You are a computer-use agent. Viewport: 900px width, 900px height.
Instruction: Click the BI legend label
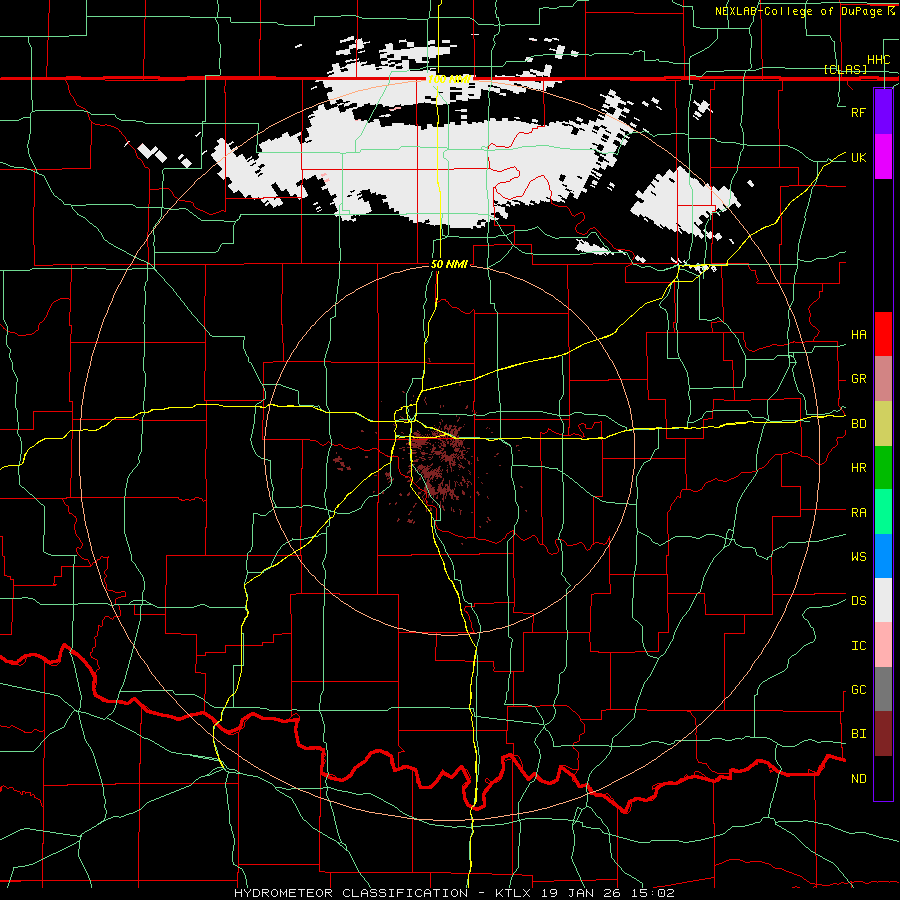858,734
